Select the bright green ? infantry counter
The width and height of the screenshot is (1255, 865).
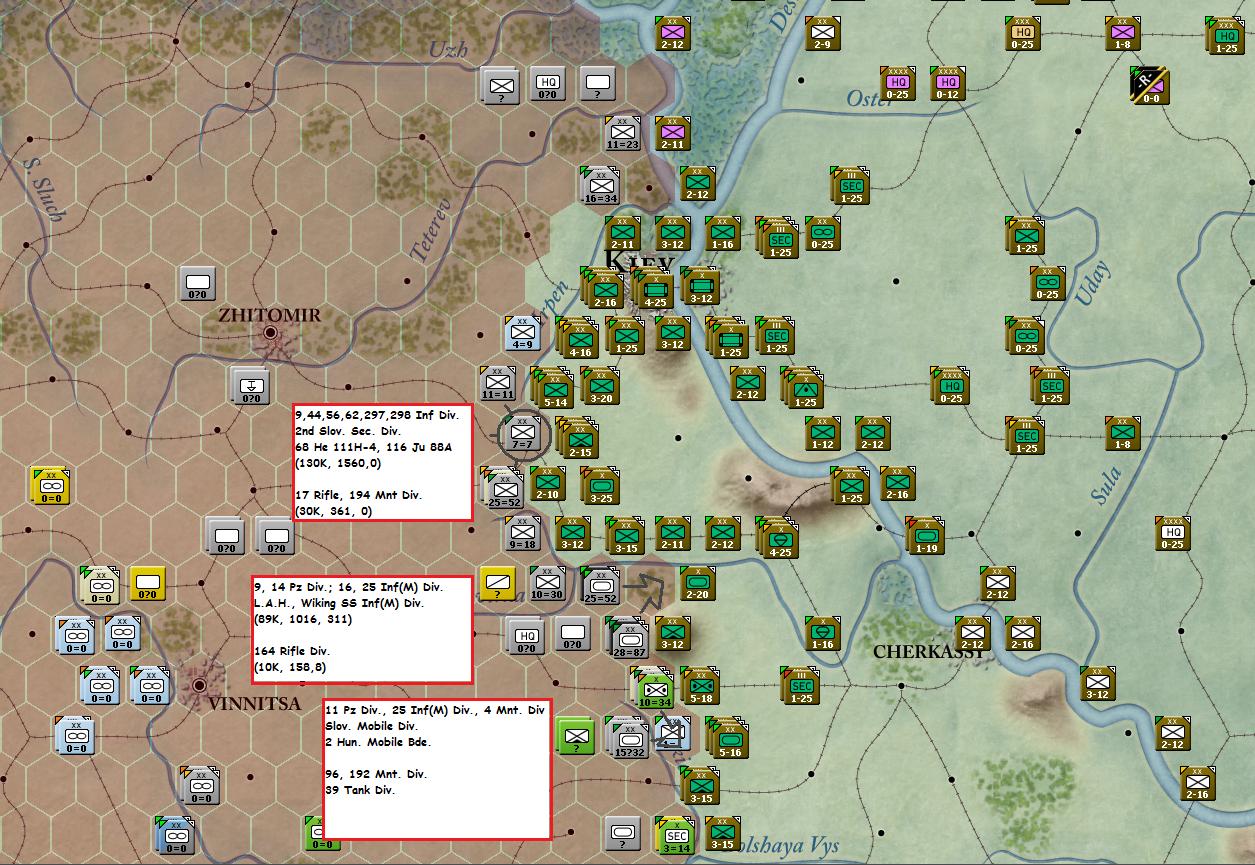pyautogui.click(x=574, y=735)
